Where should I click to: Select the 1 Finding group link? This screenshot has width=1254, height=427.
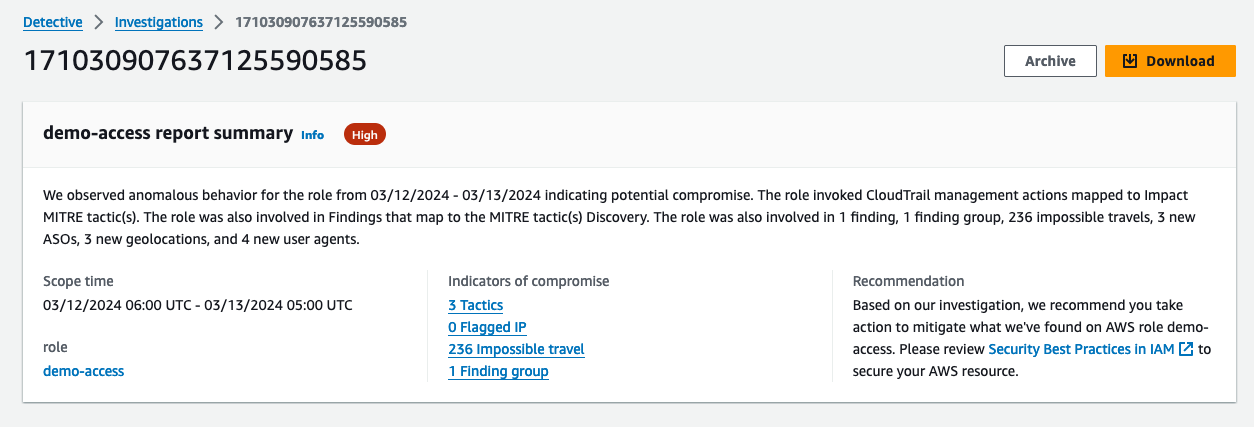tap(498, 371)
